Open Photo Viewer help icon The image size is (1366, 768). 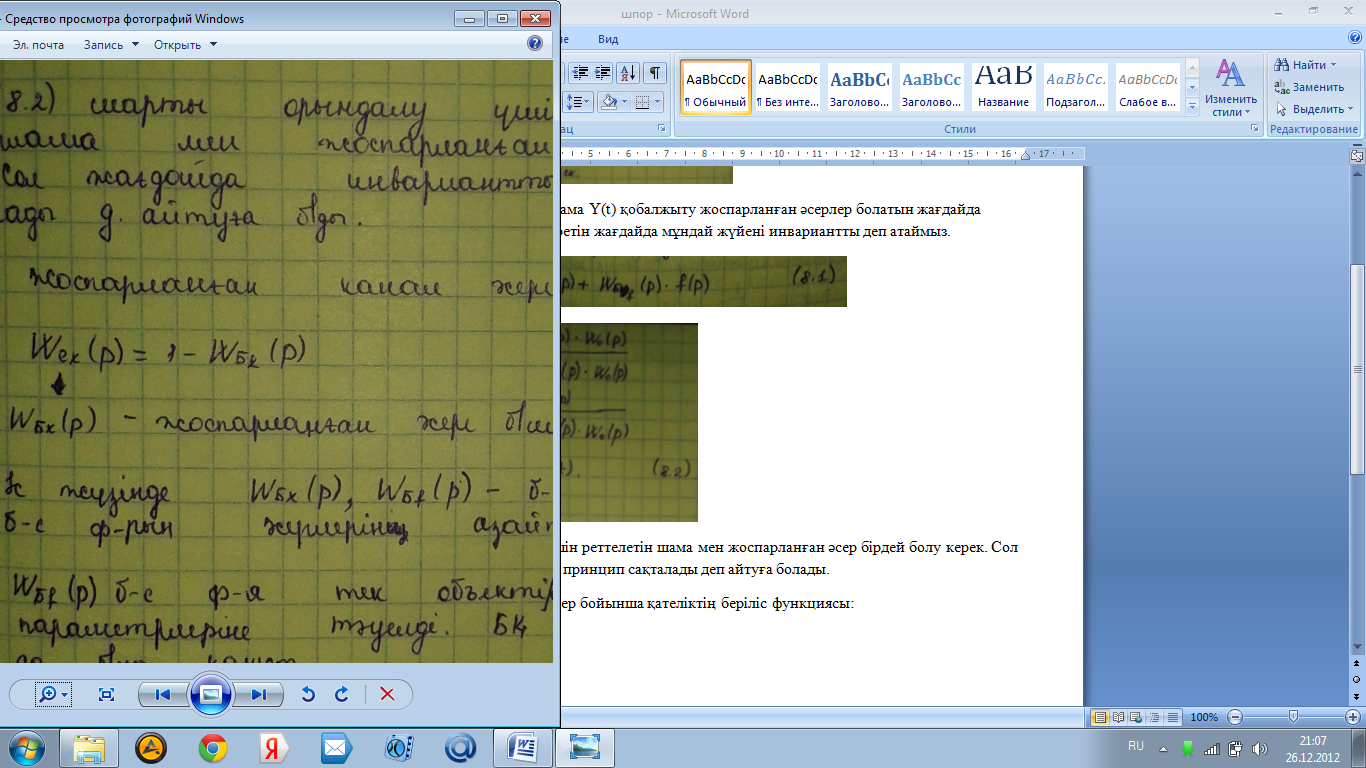click(534, 44)
